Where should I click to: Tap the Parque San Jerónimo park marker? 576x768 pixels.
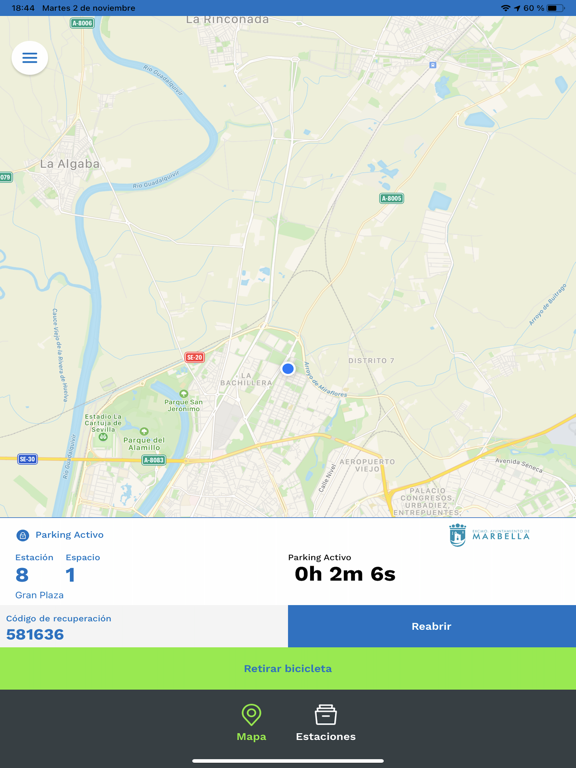point(184,393)
